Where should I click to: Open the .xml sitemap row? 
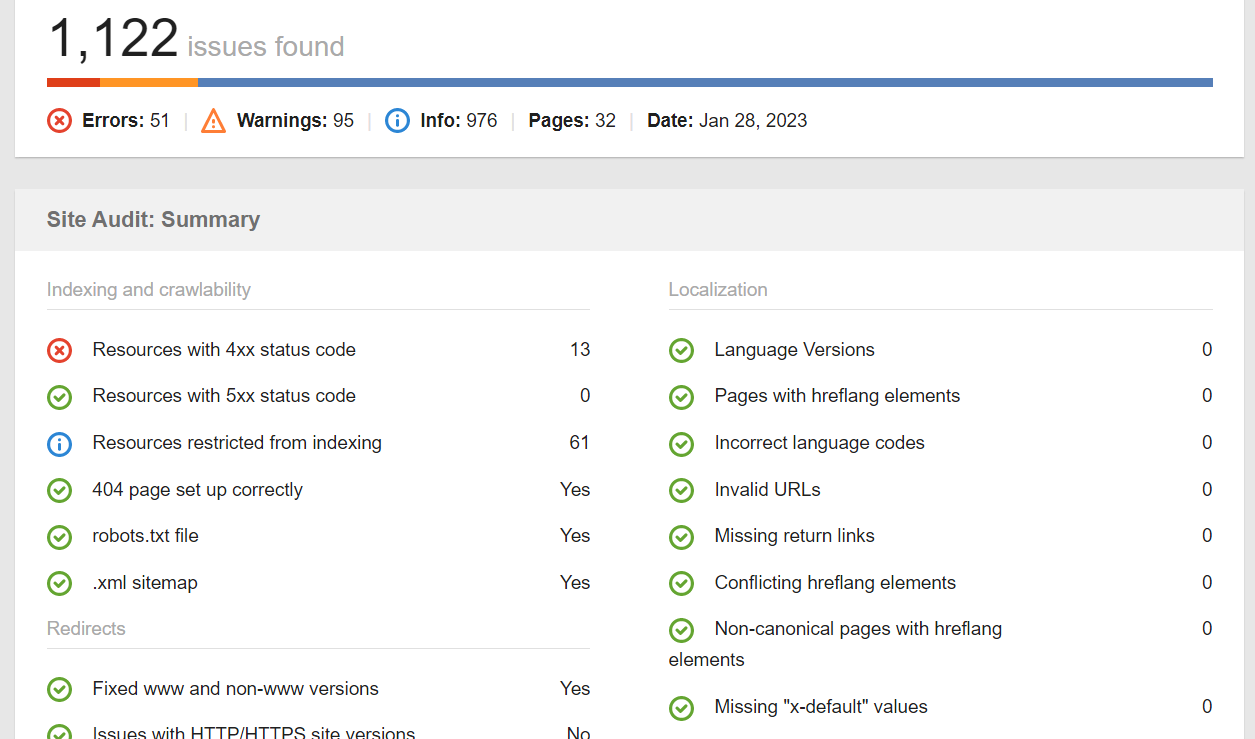point(318,582)
